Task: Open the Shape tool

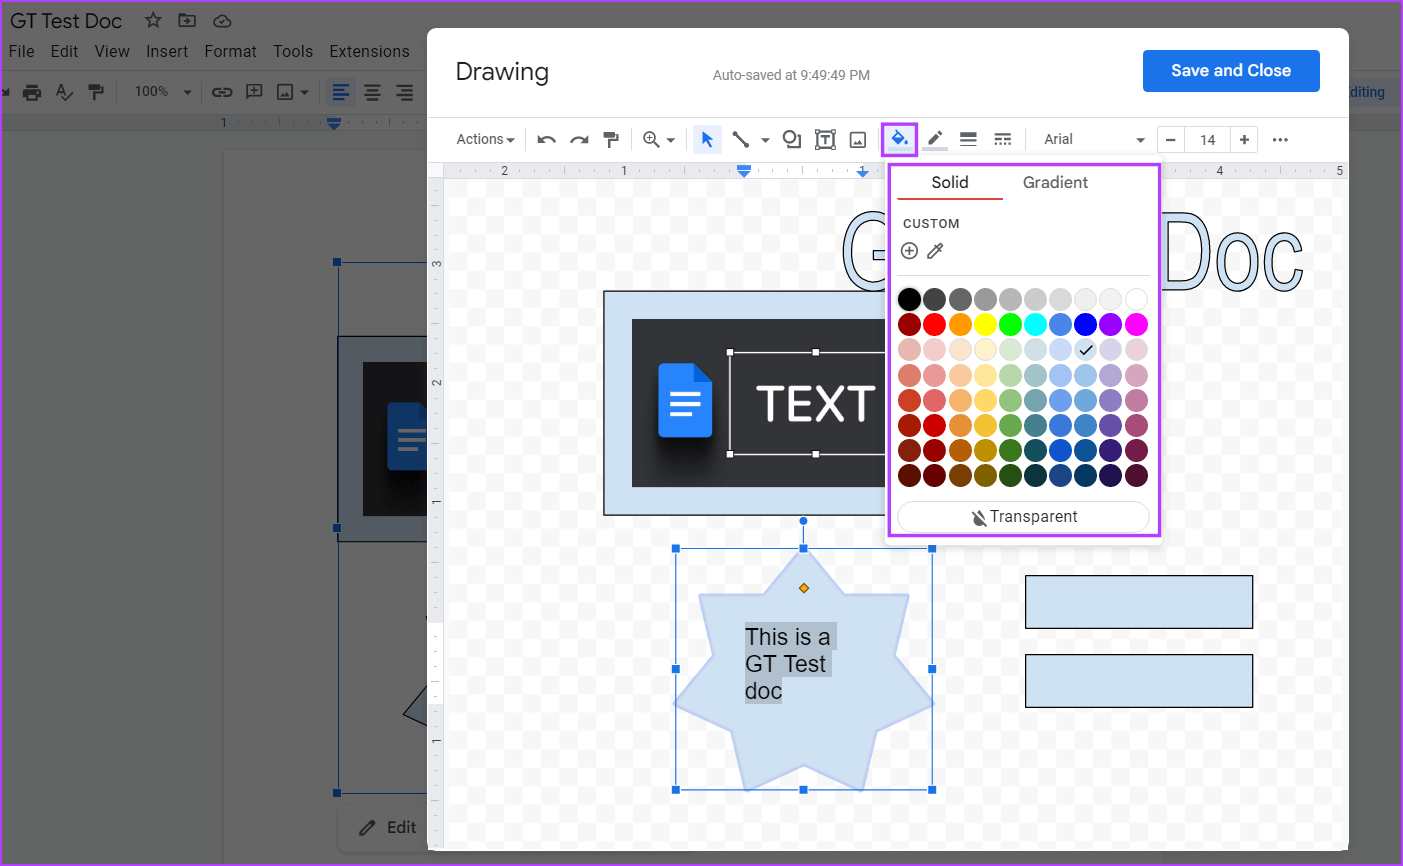Action: 791,139
